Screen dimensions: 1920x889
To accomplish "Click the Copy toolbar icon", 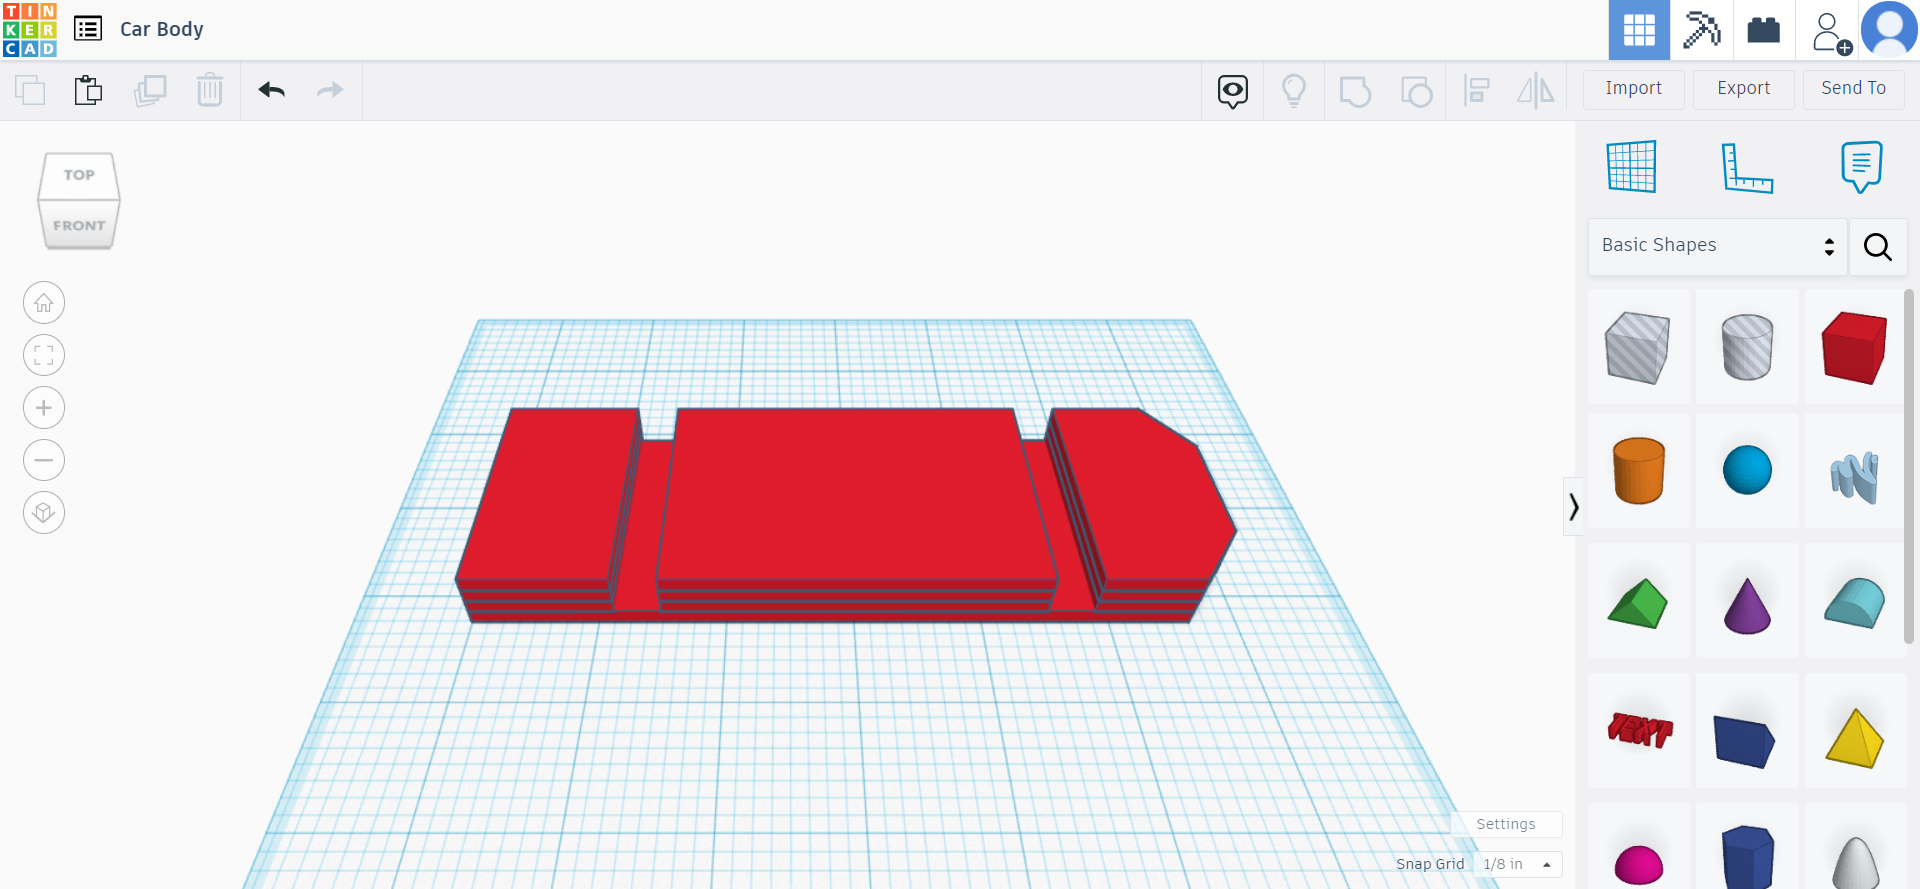I will (x=30, y=90).
